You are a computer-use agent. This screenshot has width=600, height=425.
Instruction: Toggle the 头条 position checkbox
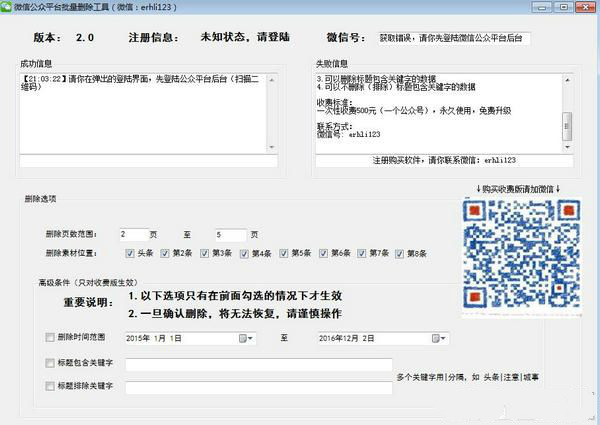click(x=130, y=253)
